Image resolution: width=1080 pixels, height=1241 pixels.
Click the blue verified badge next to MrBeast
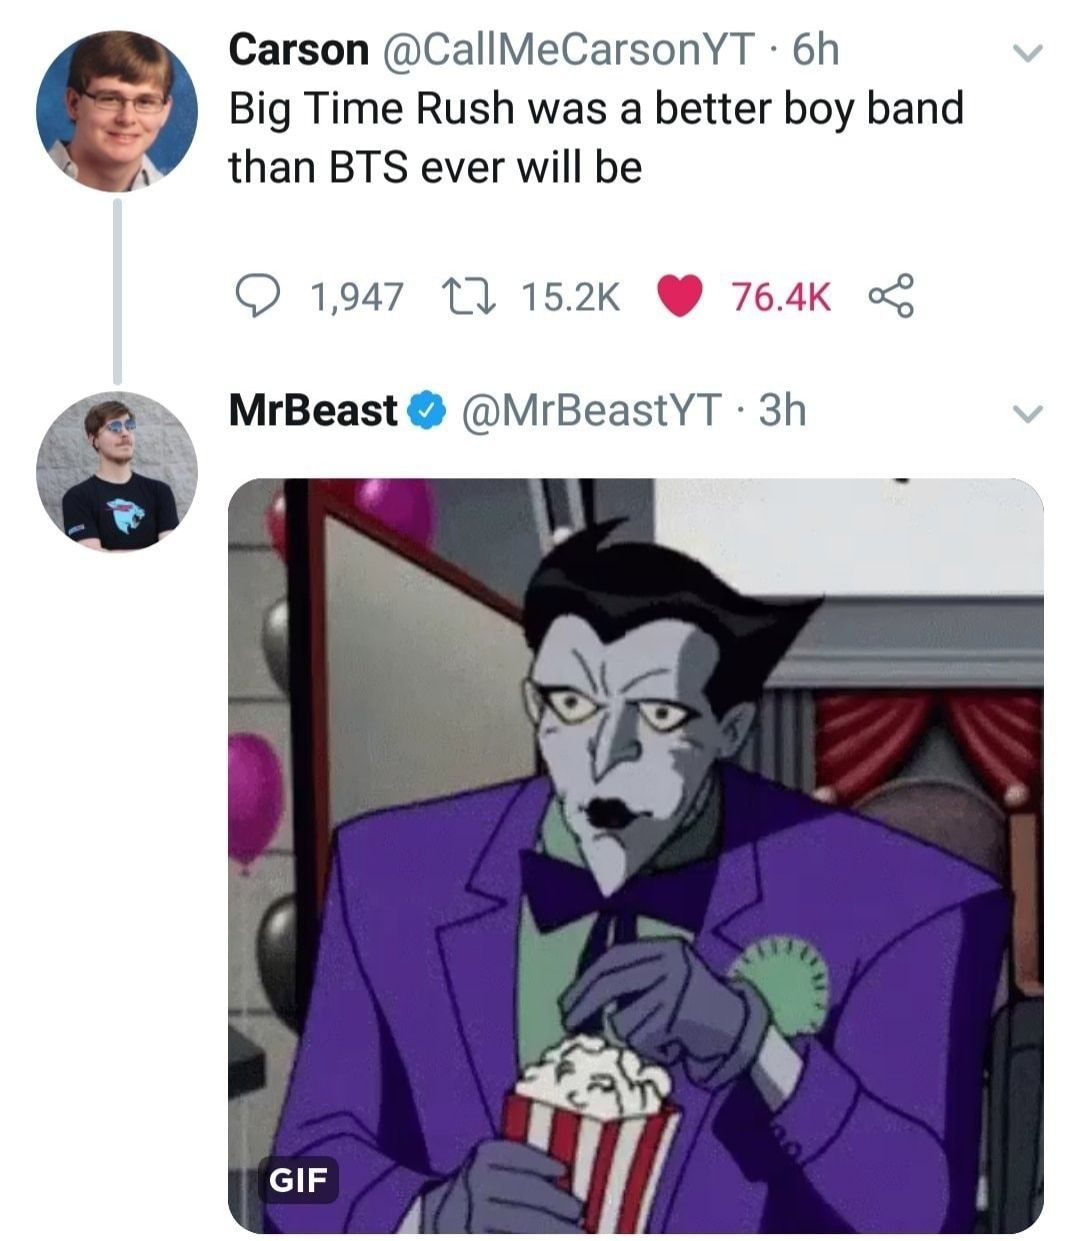(425, 410)
